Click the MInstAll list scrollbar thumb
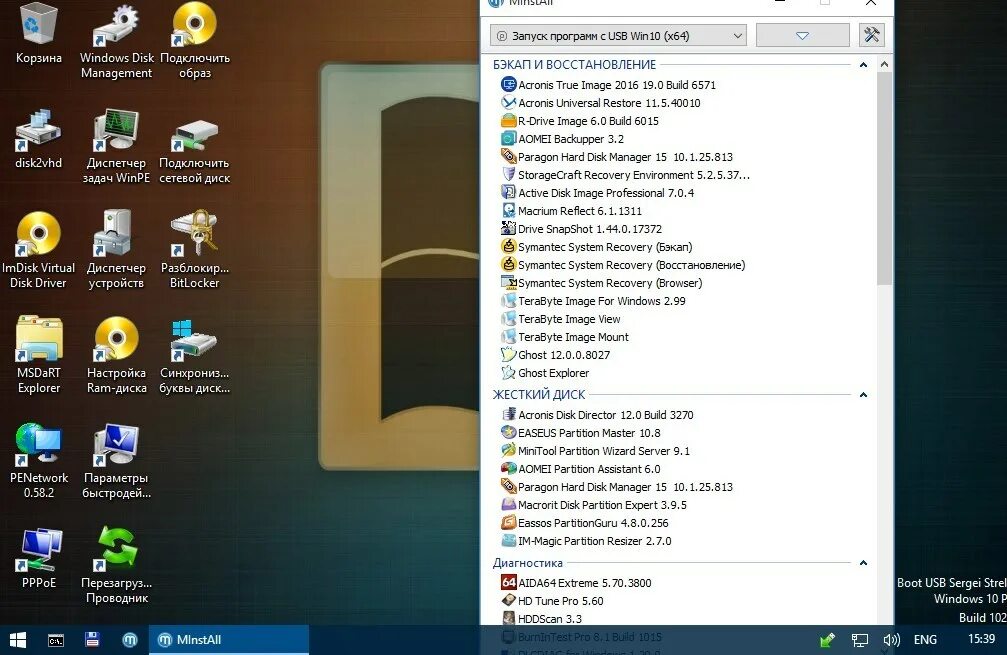Screen dimensions: 1007x655 (884, 179)
